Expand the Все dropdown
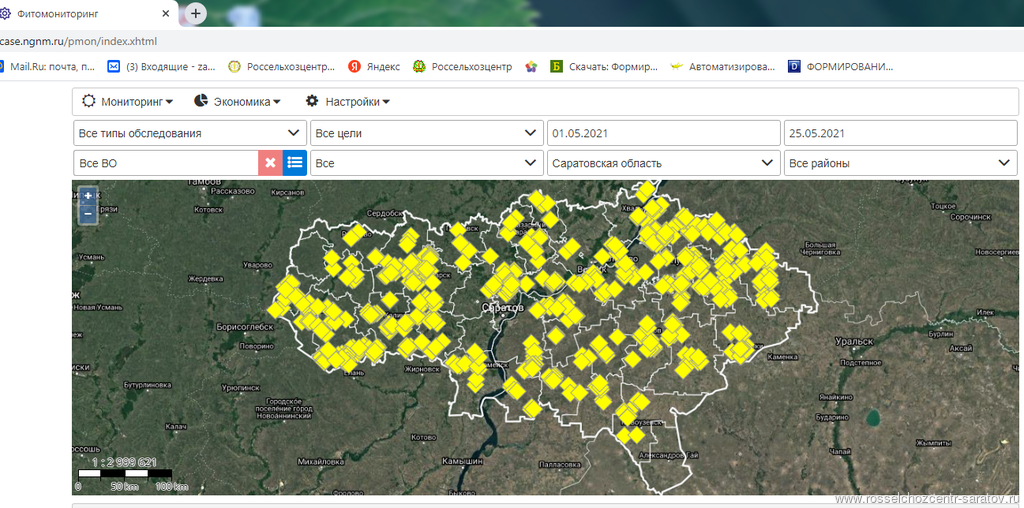 (426, 163)
